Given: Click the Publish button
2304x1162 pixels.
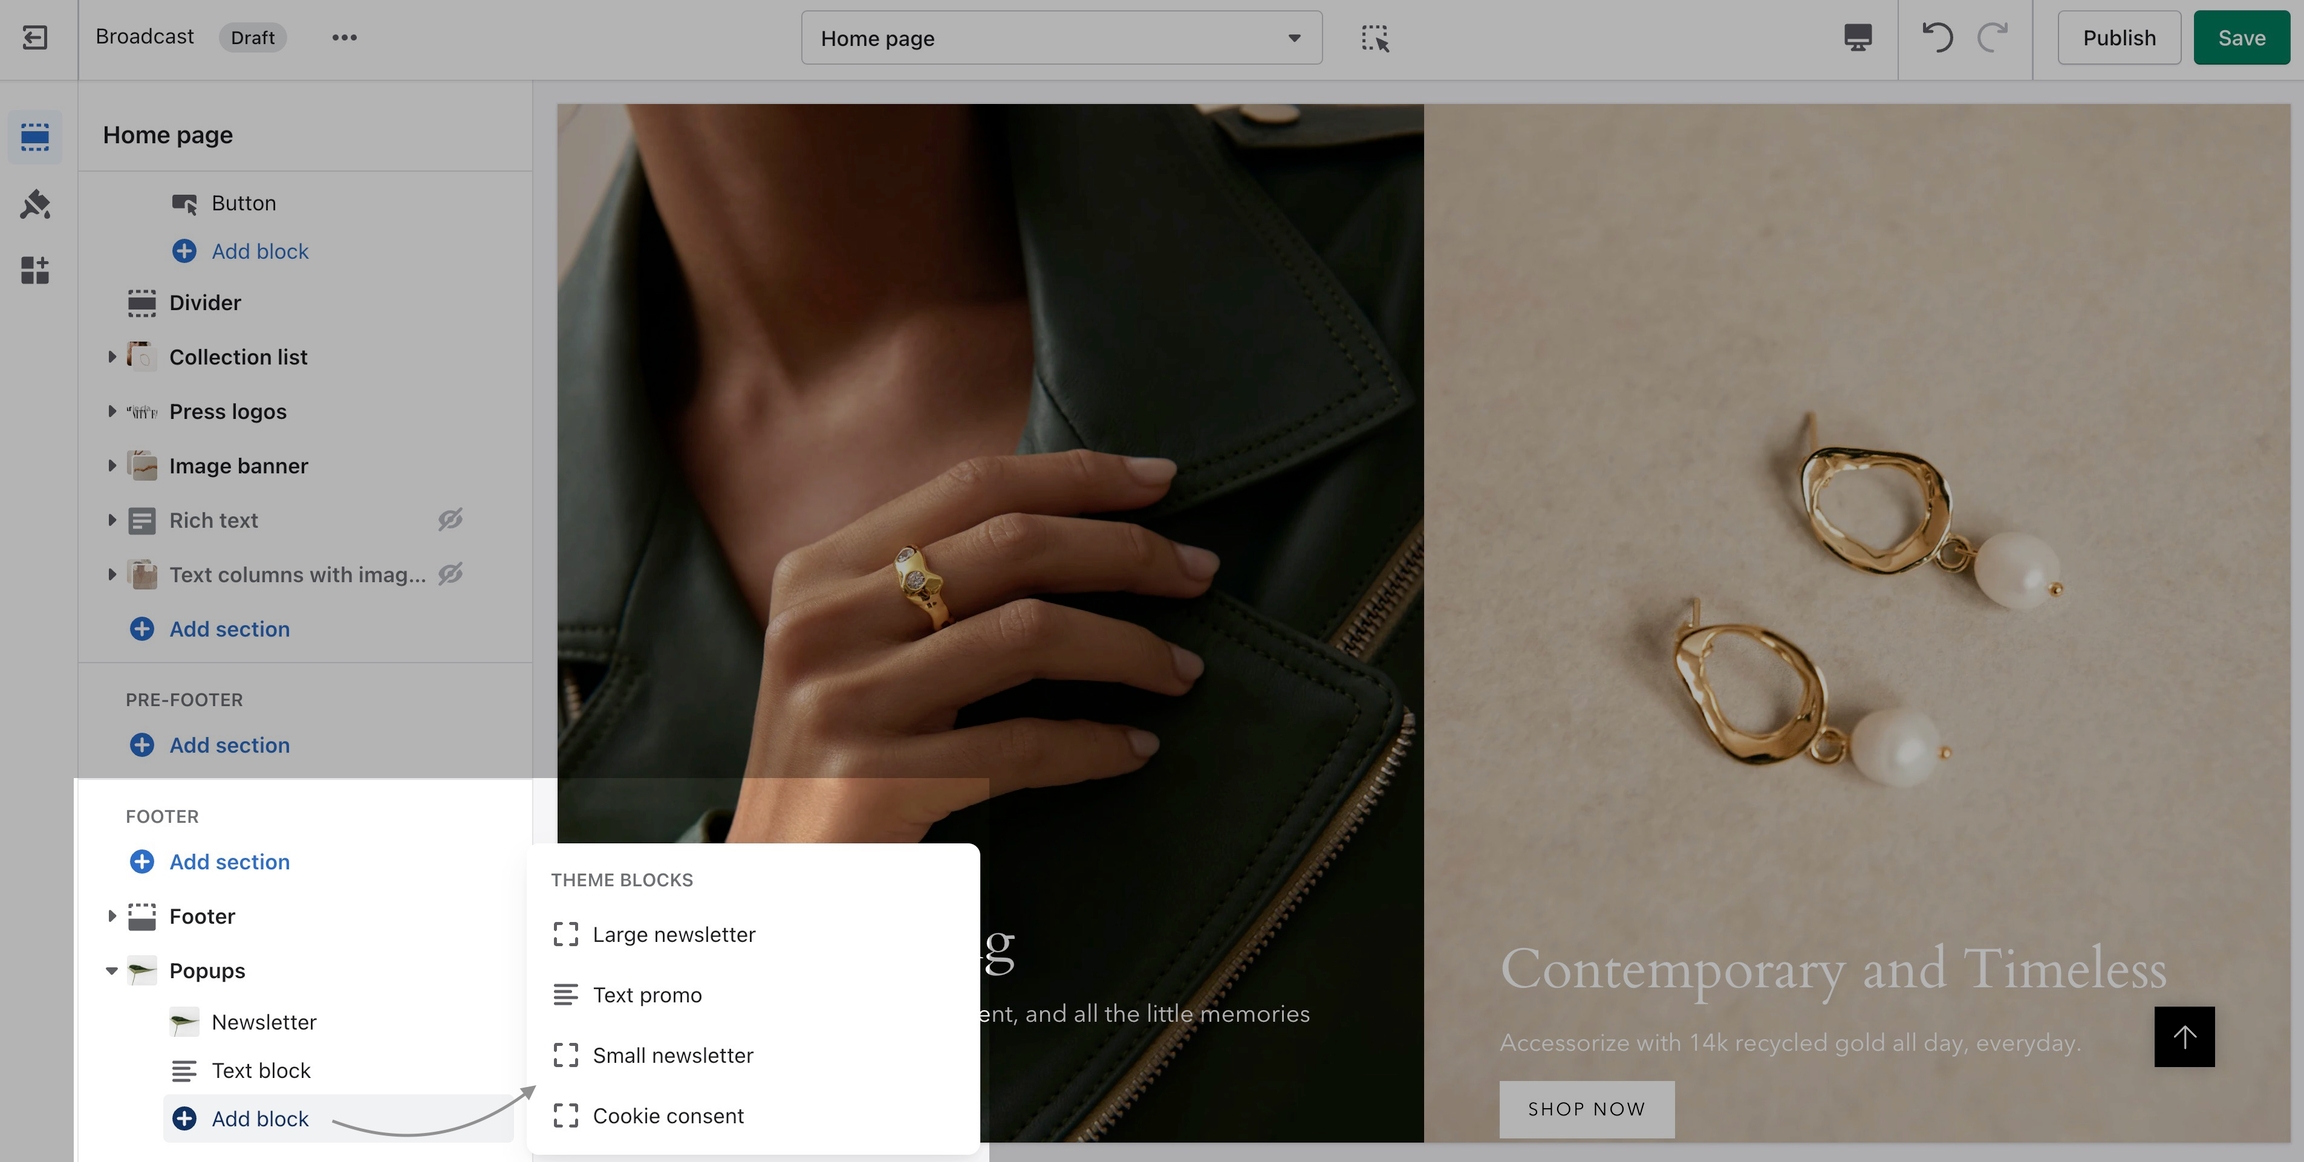Looking at the screenshot, I should tap(2118, 38).
